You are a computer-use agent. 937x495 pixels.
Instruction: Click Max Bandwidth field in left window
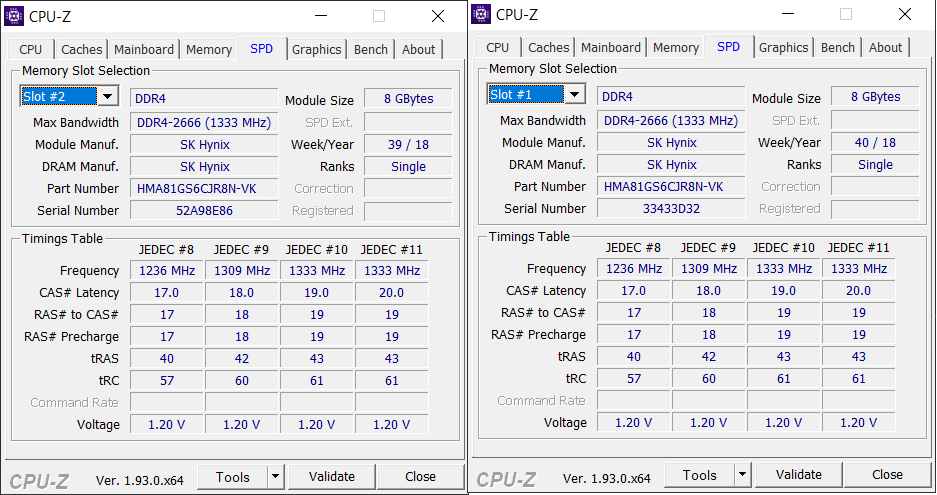(204, 123)
